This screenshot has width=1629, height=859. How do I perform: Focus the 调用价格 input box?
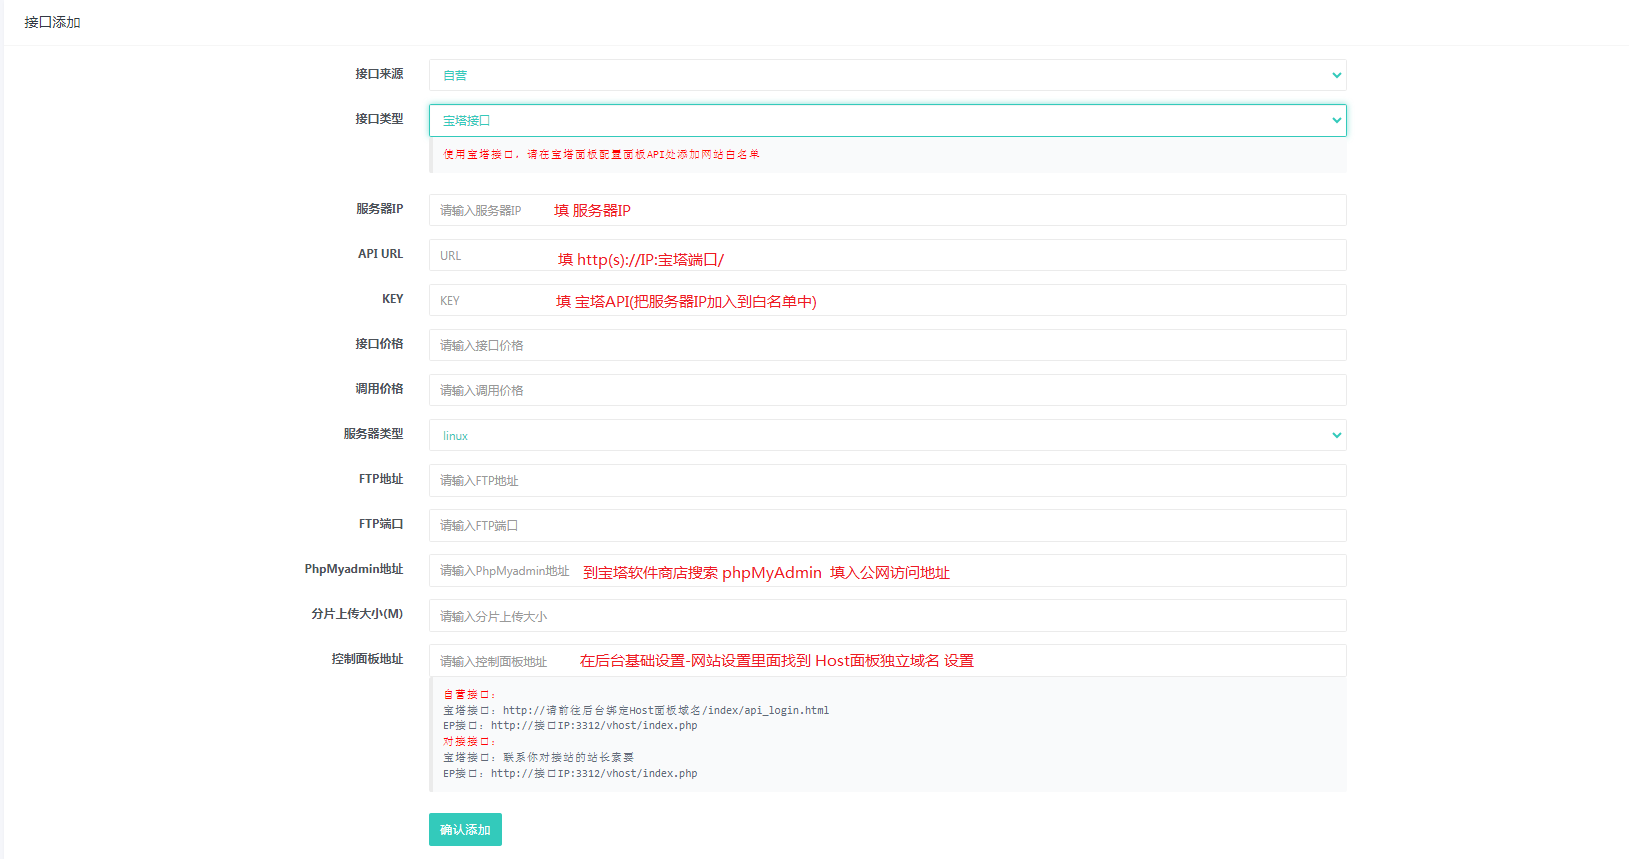(886, 390)
